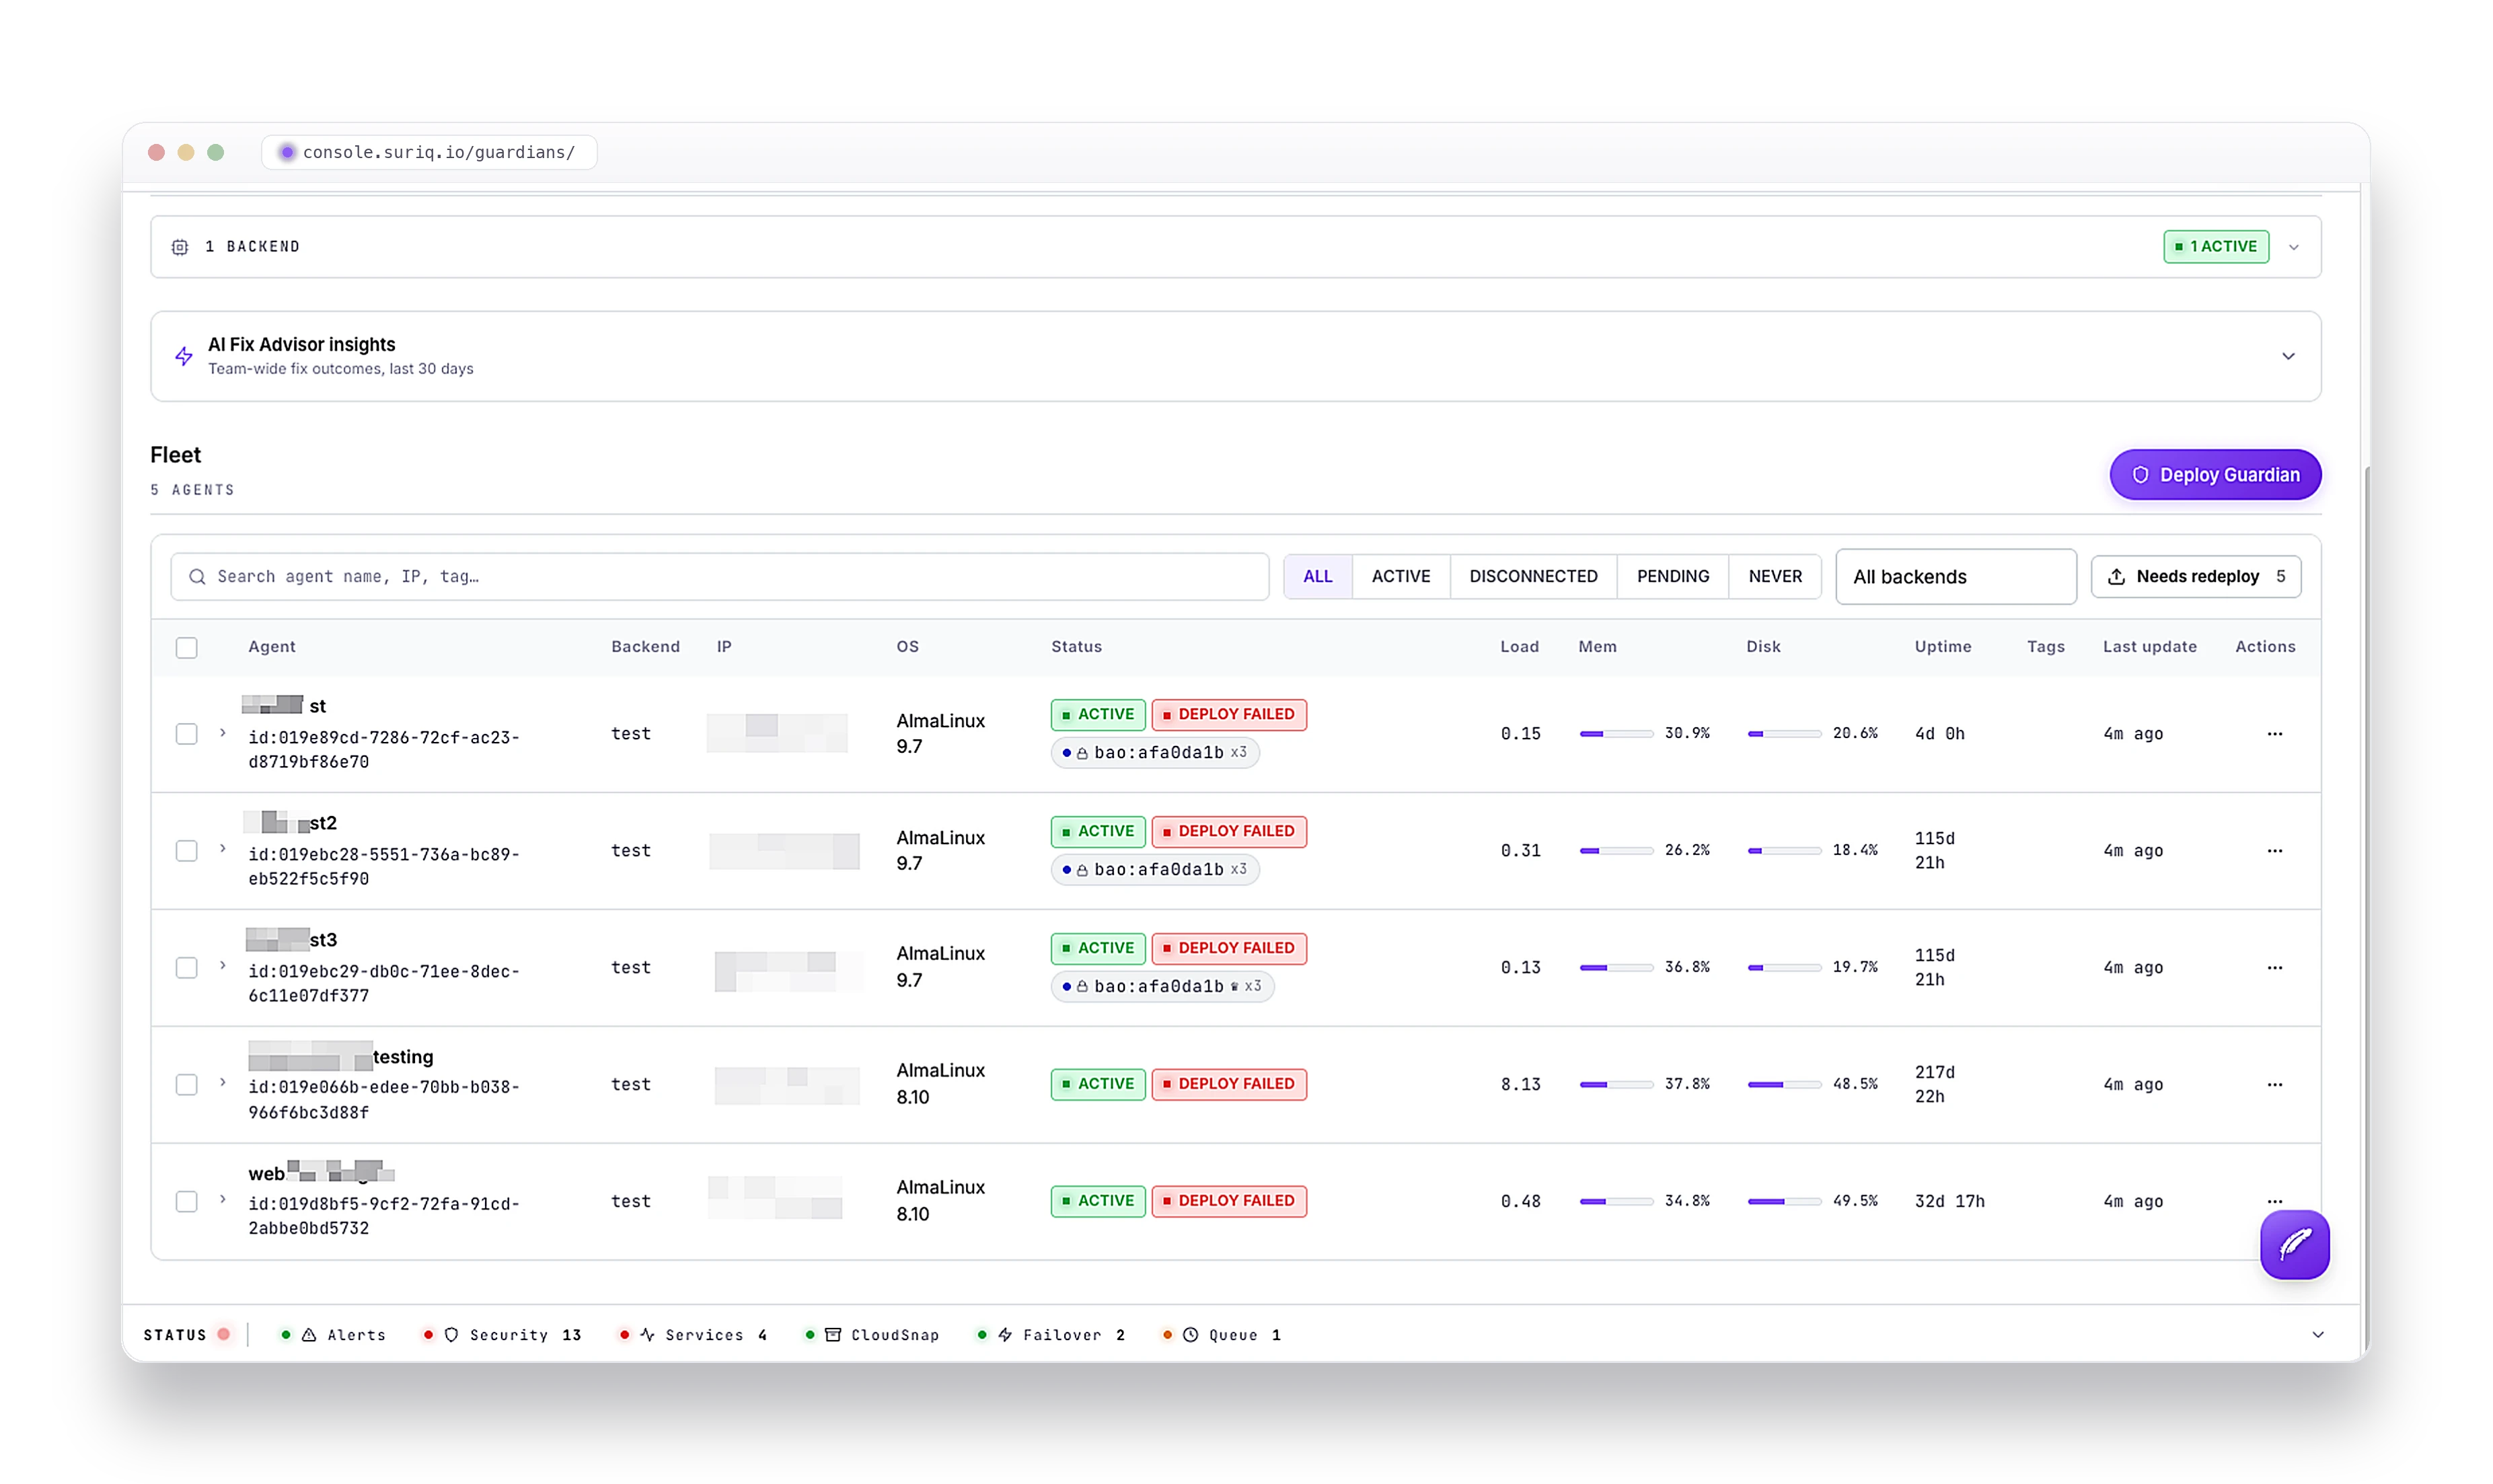Click the shield icon on Deploy Guardian

pyautogui.click(x=2140, y=475)
